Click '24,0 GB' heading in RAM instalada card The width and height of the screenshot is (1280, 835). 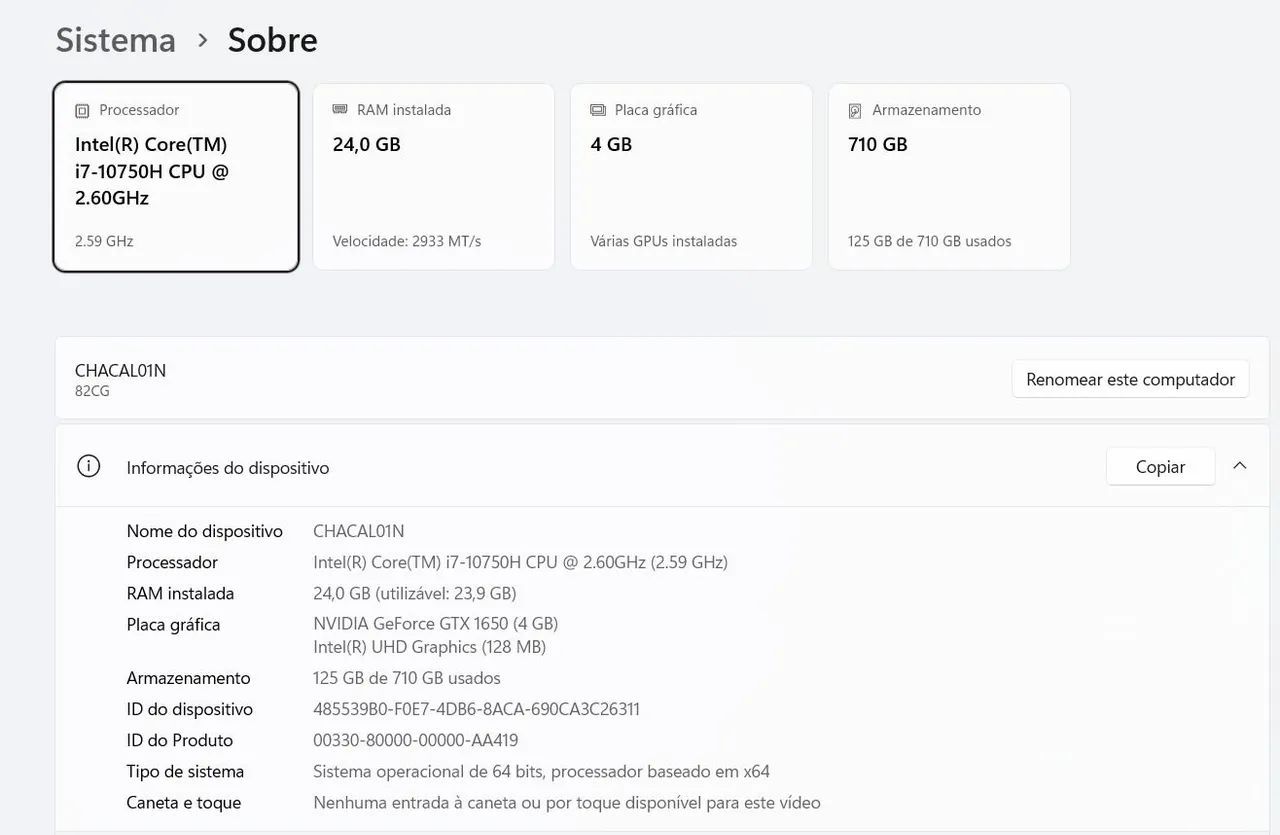(367, 144)
